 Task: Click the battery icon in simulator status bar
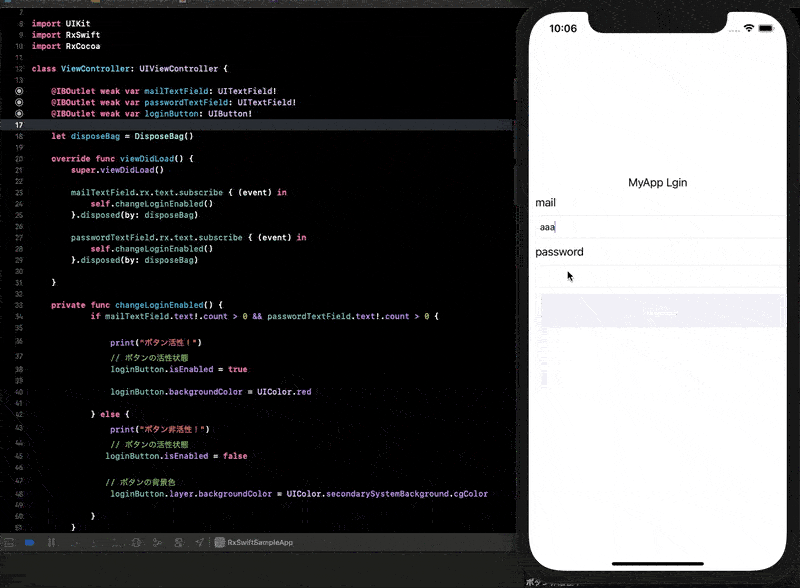point(766,29)
